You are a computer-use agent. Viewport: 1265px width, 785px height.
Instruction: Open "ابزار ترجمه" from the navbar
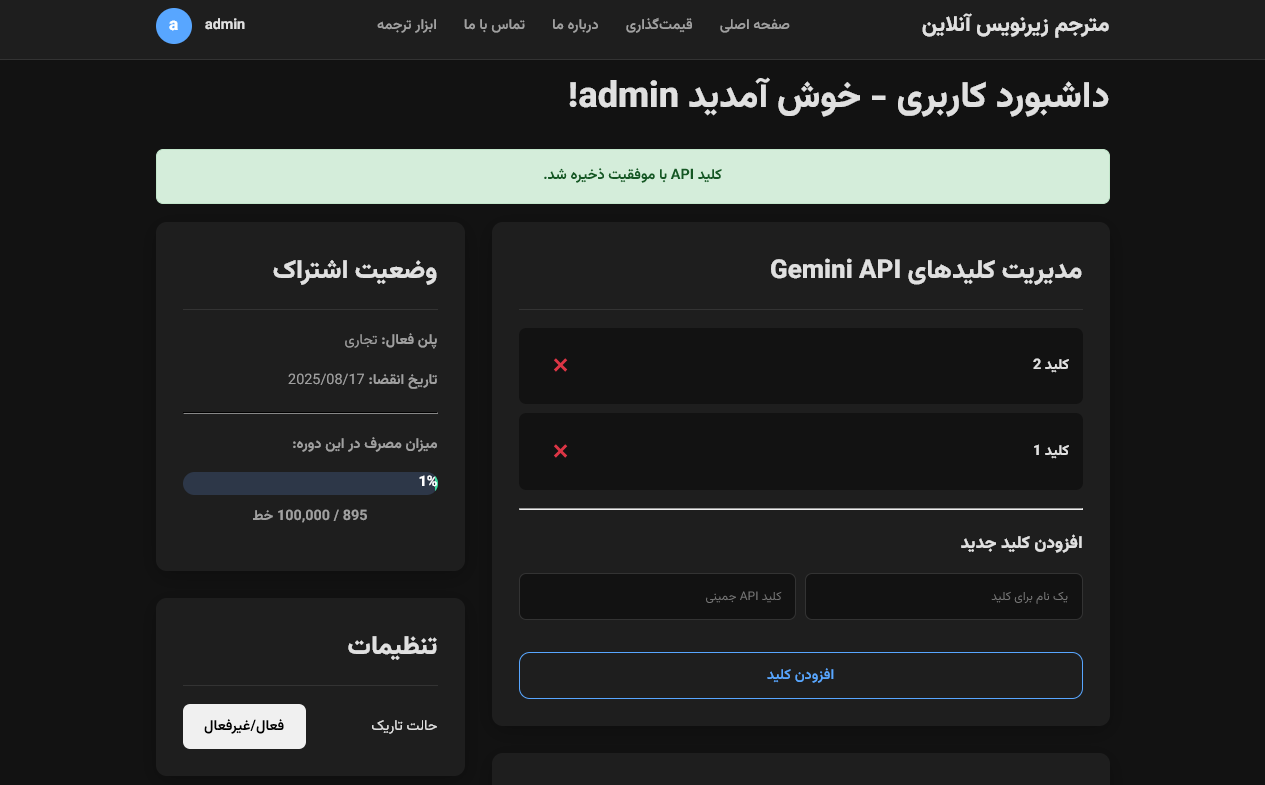407,24
